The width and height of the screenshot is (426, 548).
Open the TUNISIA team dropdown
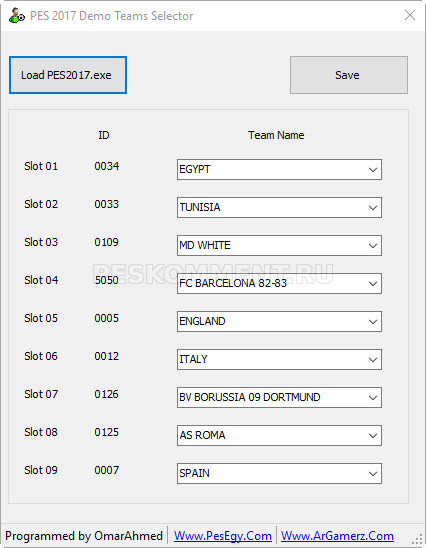click(x=279, y=208)
